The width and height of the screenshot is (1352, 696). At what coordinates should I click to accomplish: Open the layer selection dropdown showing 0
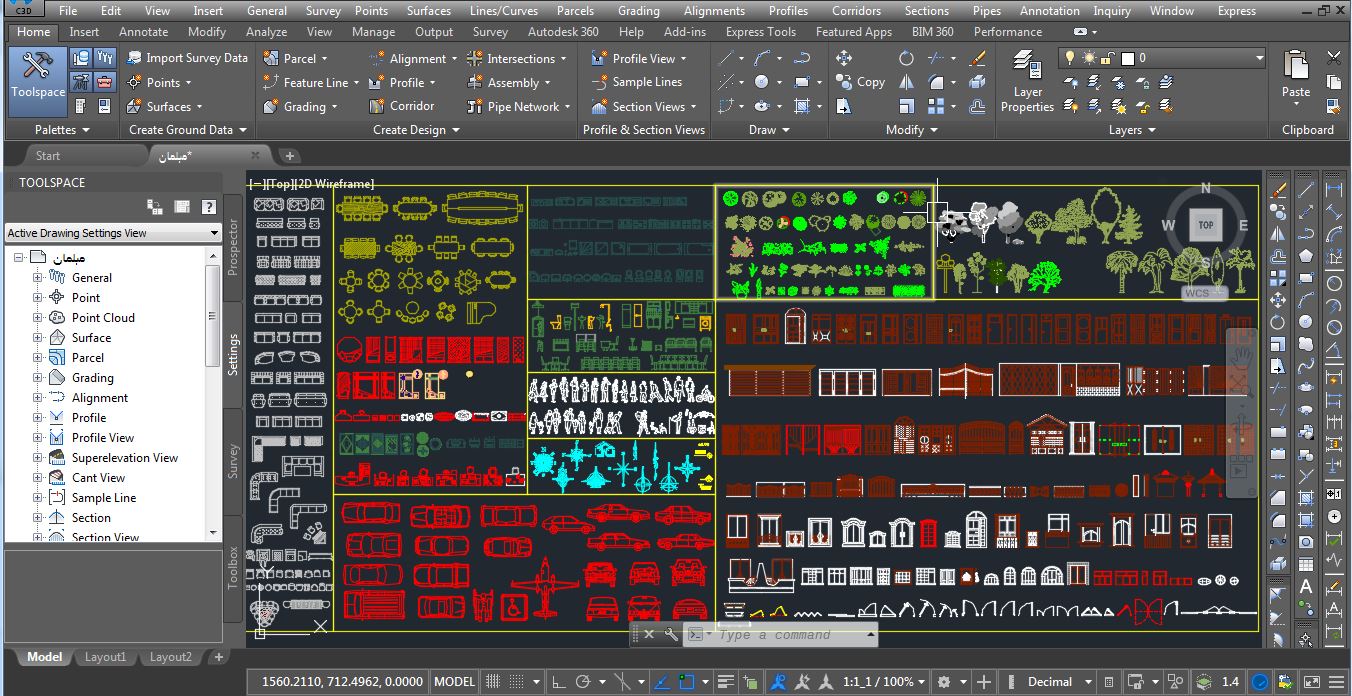point(1260,58)
